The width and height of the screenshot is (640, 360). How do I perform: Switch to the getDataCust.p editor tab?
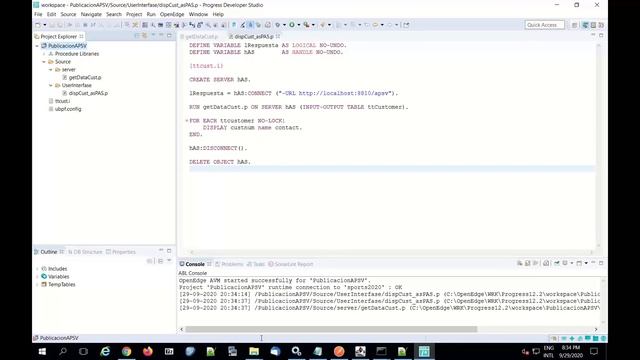(x=201, y=37)
